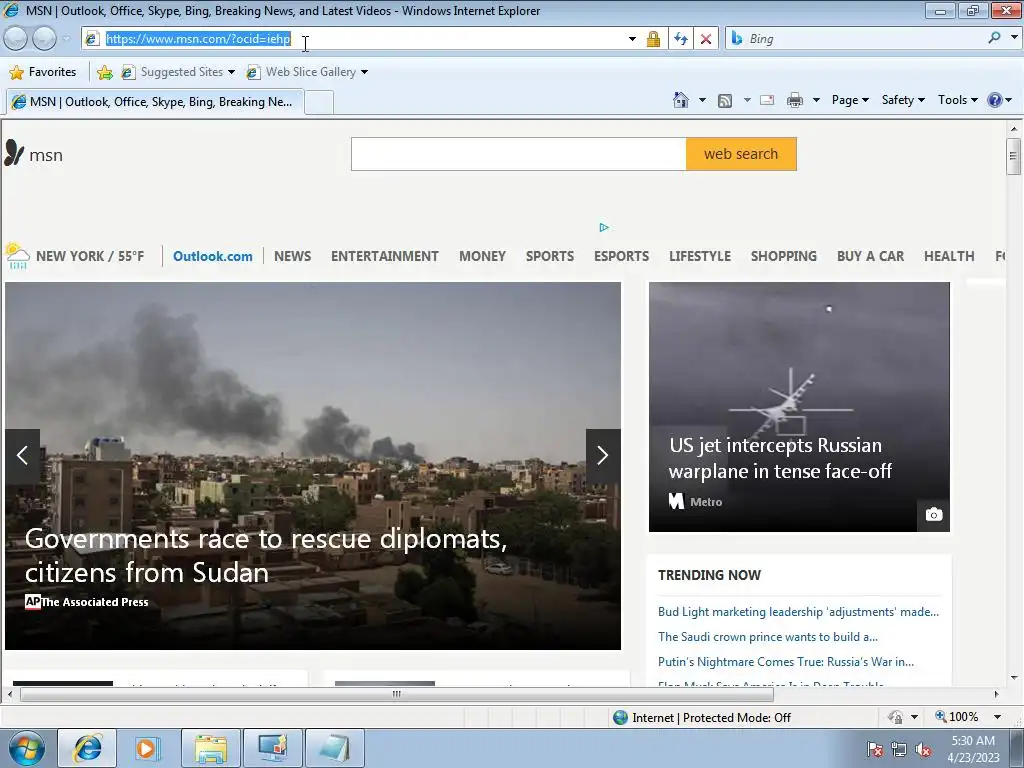
Task: Click the previous slide arrow on headline image
Action: pyautogui.click(x=22, y=456)
